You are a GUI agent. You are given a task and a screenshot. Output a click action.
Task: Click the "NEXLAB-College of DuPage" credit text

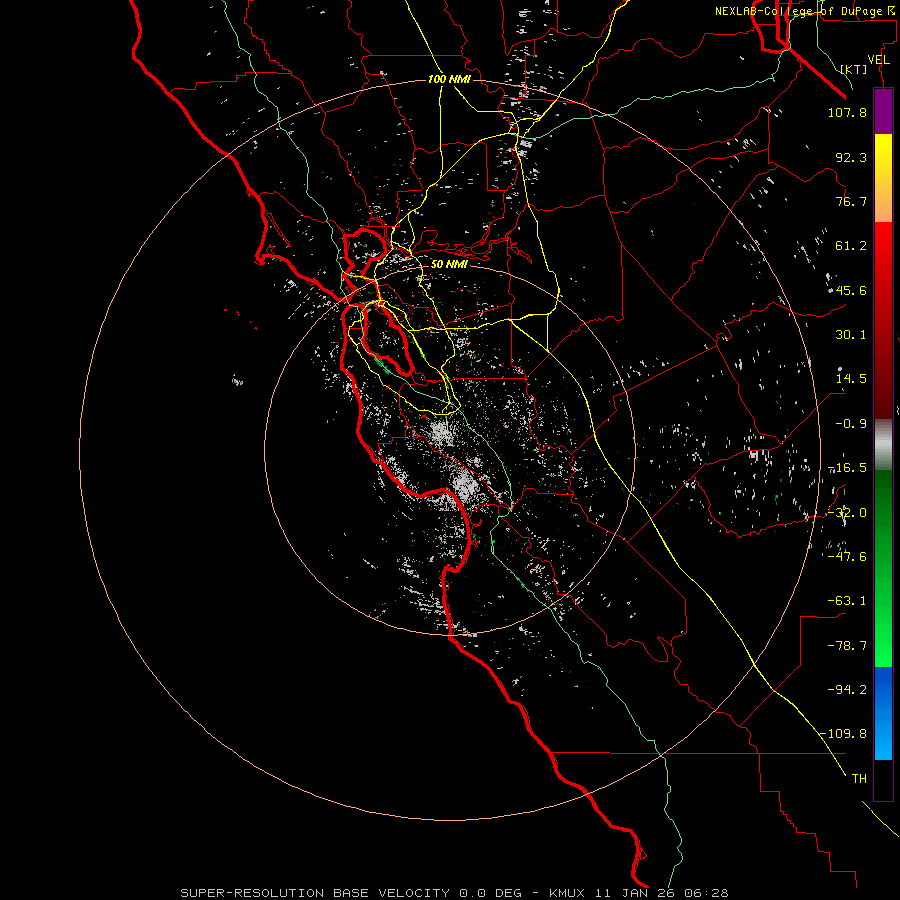[x=798, y=11]
